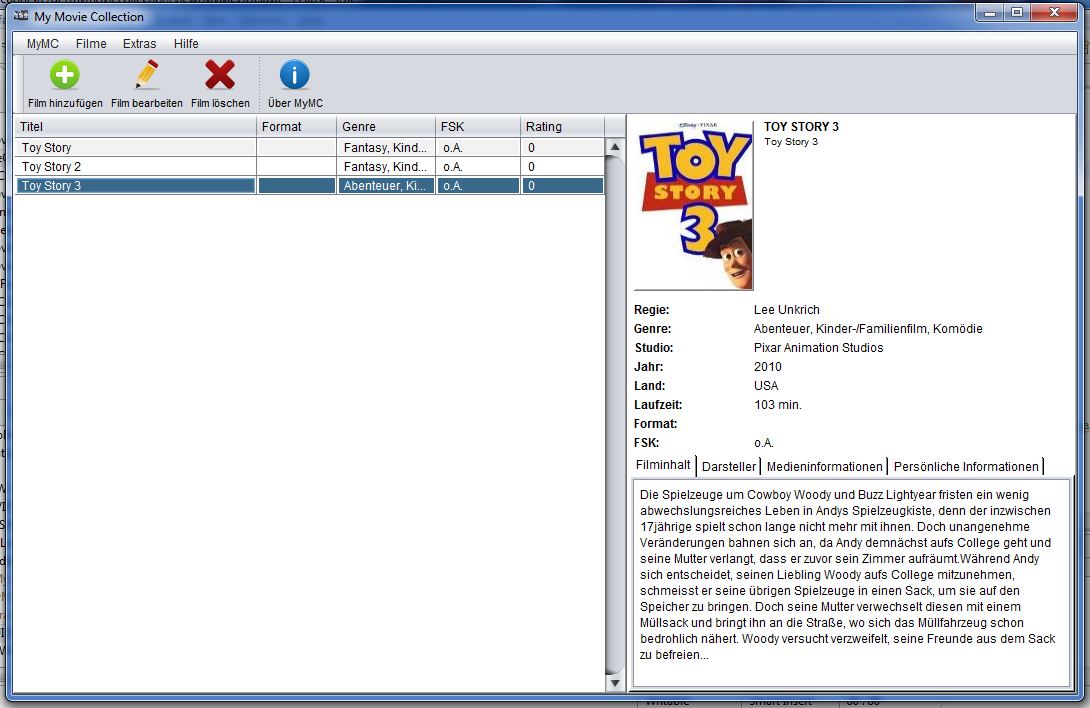This screenshot has width=1090, height=708.
Task: Maximize the My Movie Collection window
Action: pyautogui.click(x=1016, y=13)
